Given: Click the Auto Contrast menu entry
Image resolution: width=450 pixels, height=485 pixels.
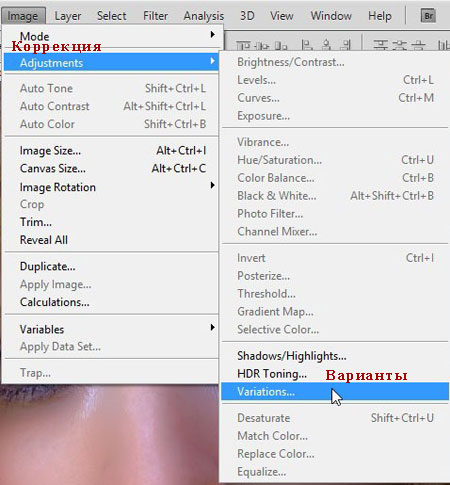Looking at the screenshot, I should click(x=111, y=106).
